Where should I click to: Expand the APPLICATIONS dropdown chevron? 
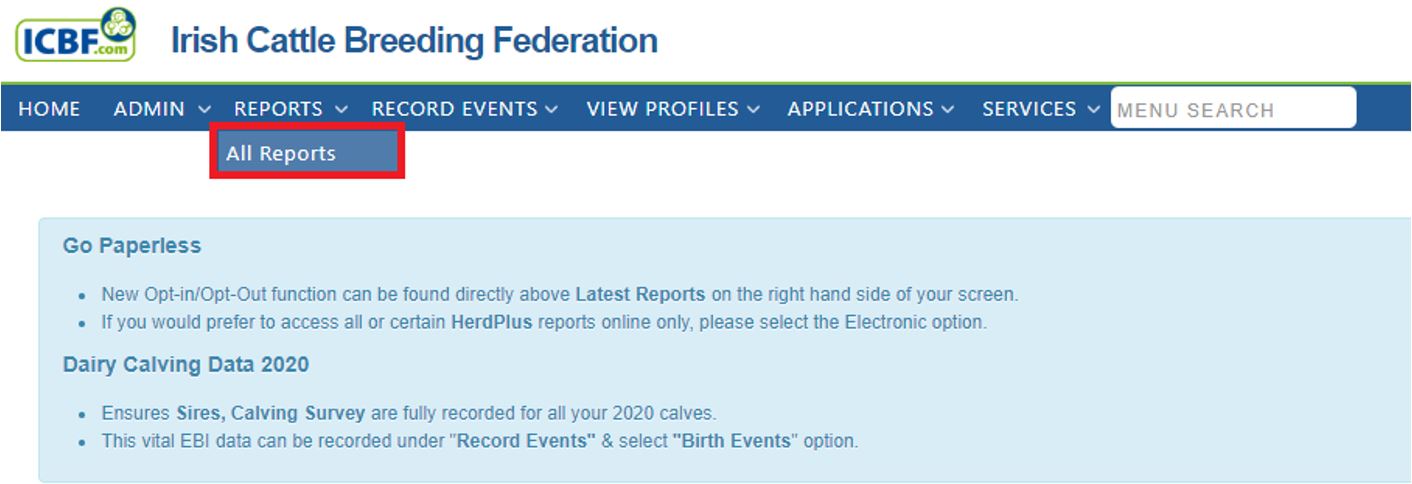[947, 110]
